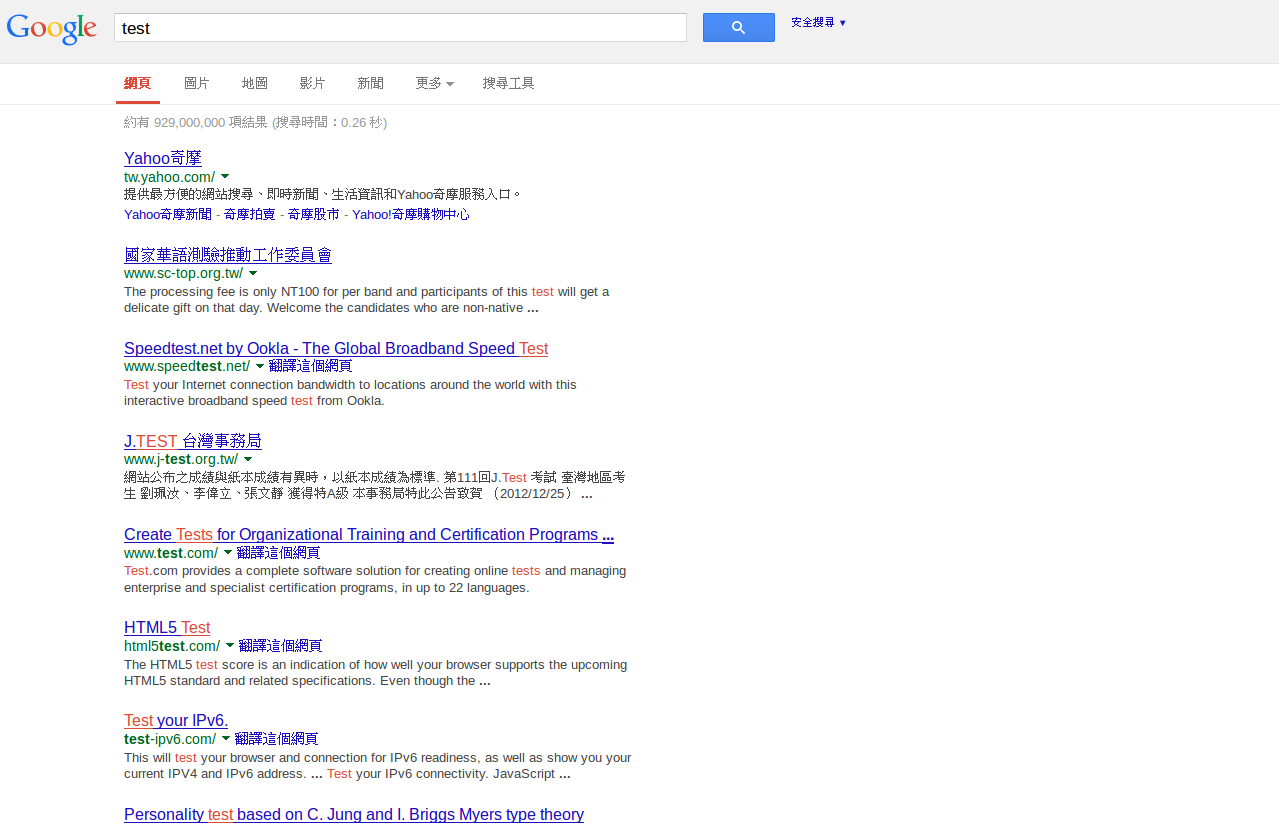
Task: Click the Google logo
Action: (x=52, y=27)
